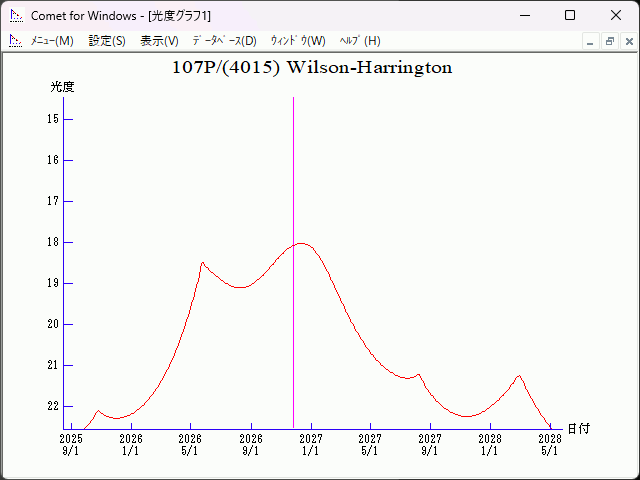Open the ヘルプ(H) help menu
Viewport: 640px width, 480px height.
pos(360,41)
